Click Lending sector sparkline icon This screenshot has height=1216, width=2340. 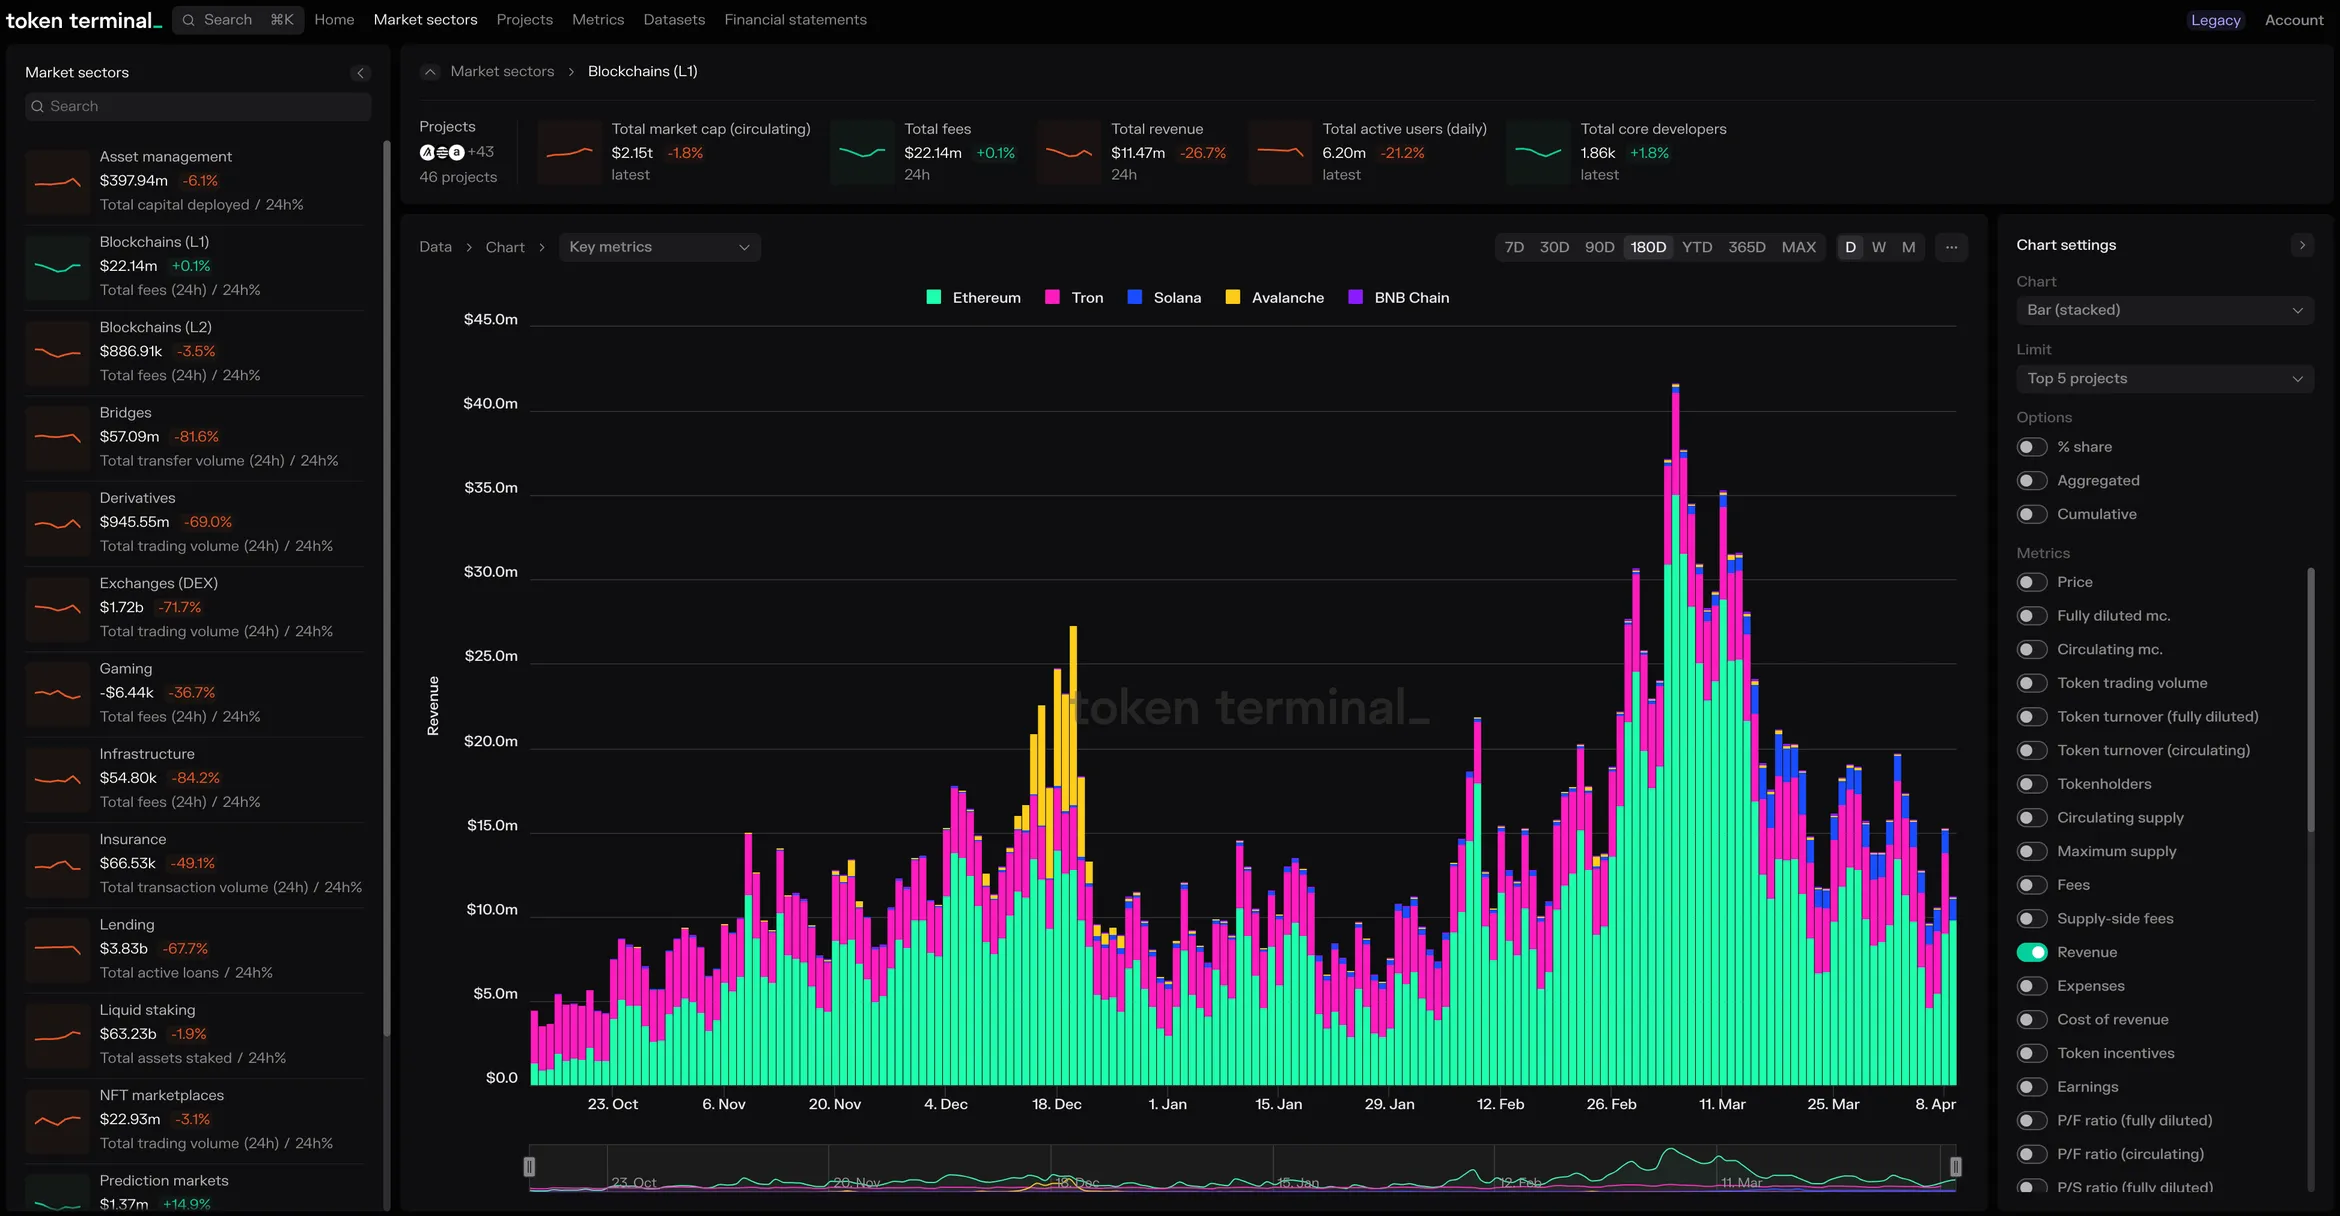click(x=58, y=950)
